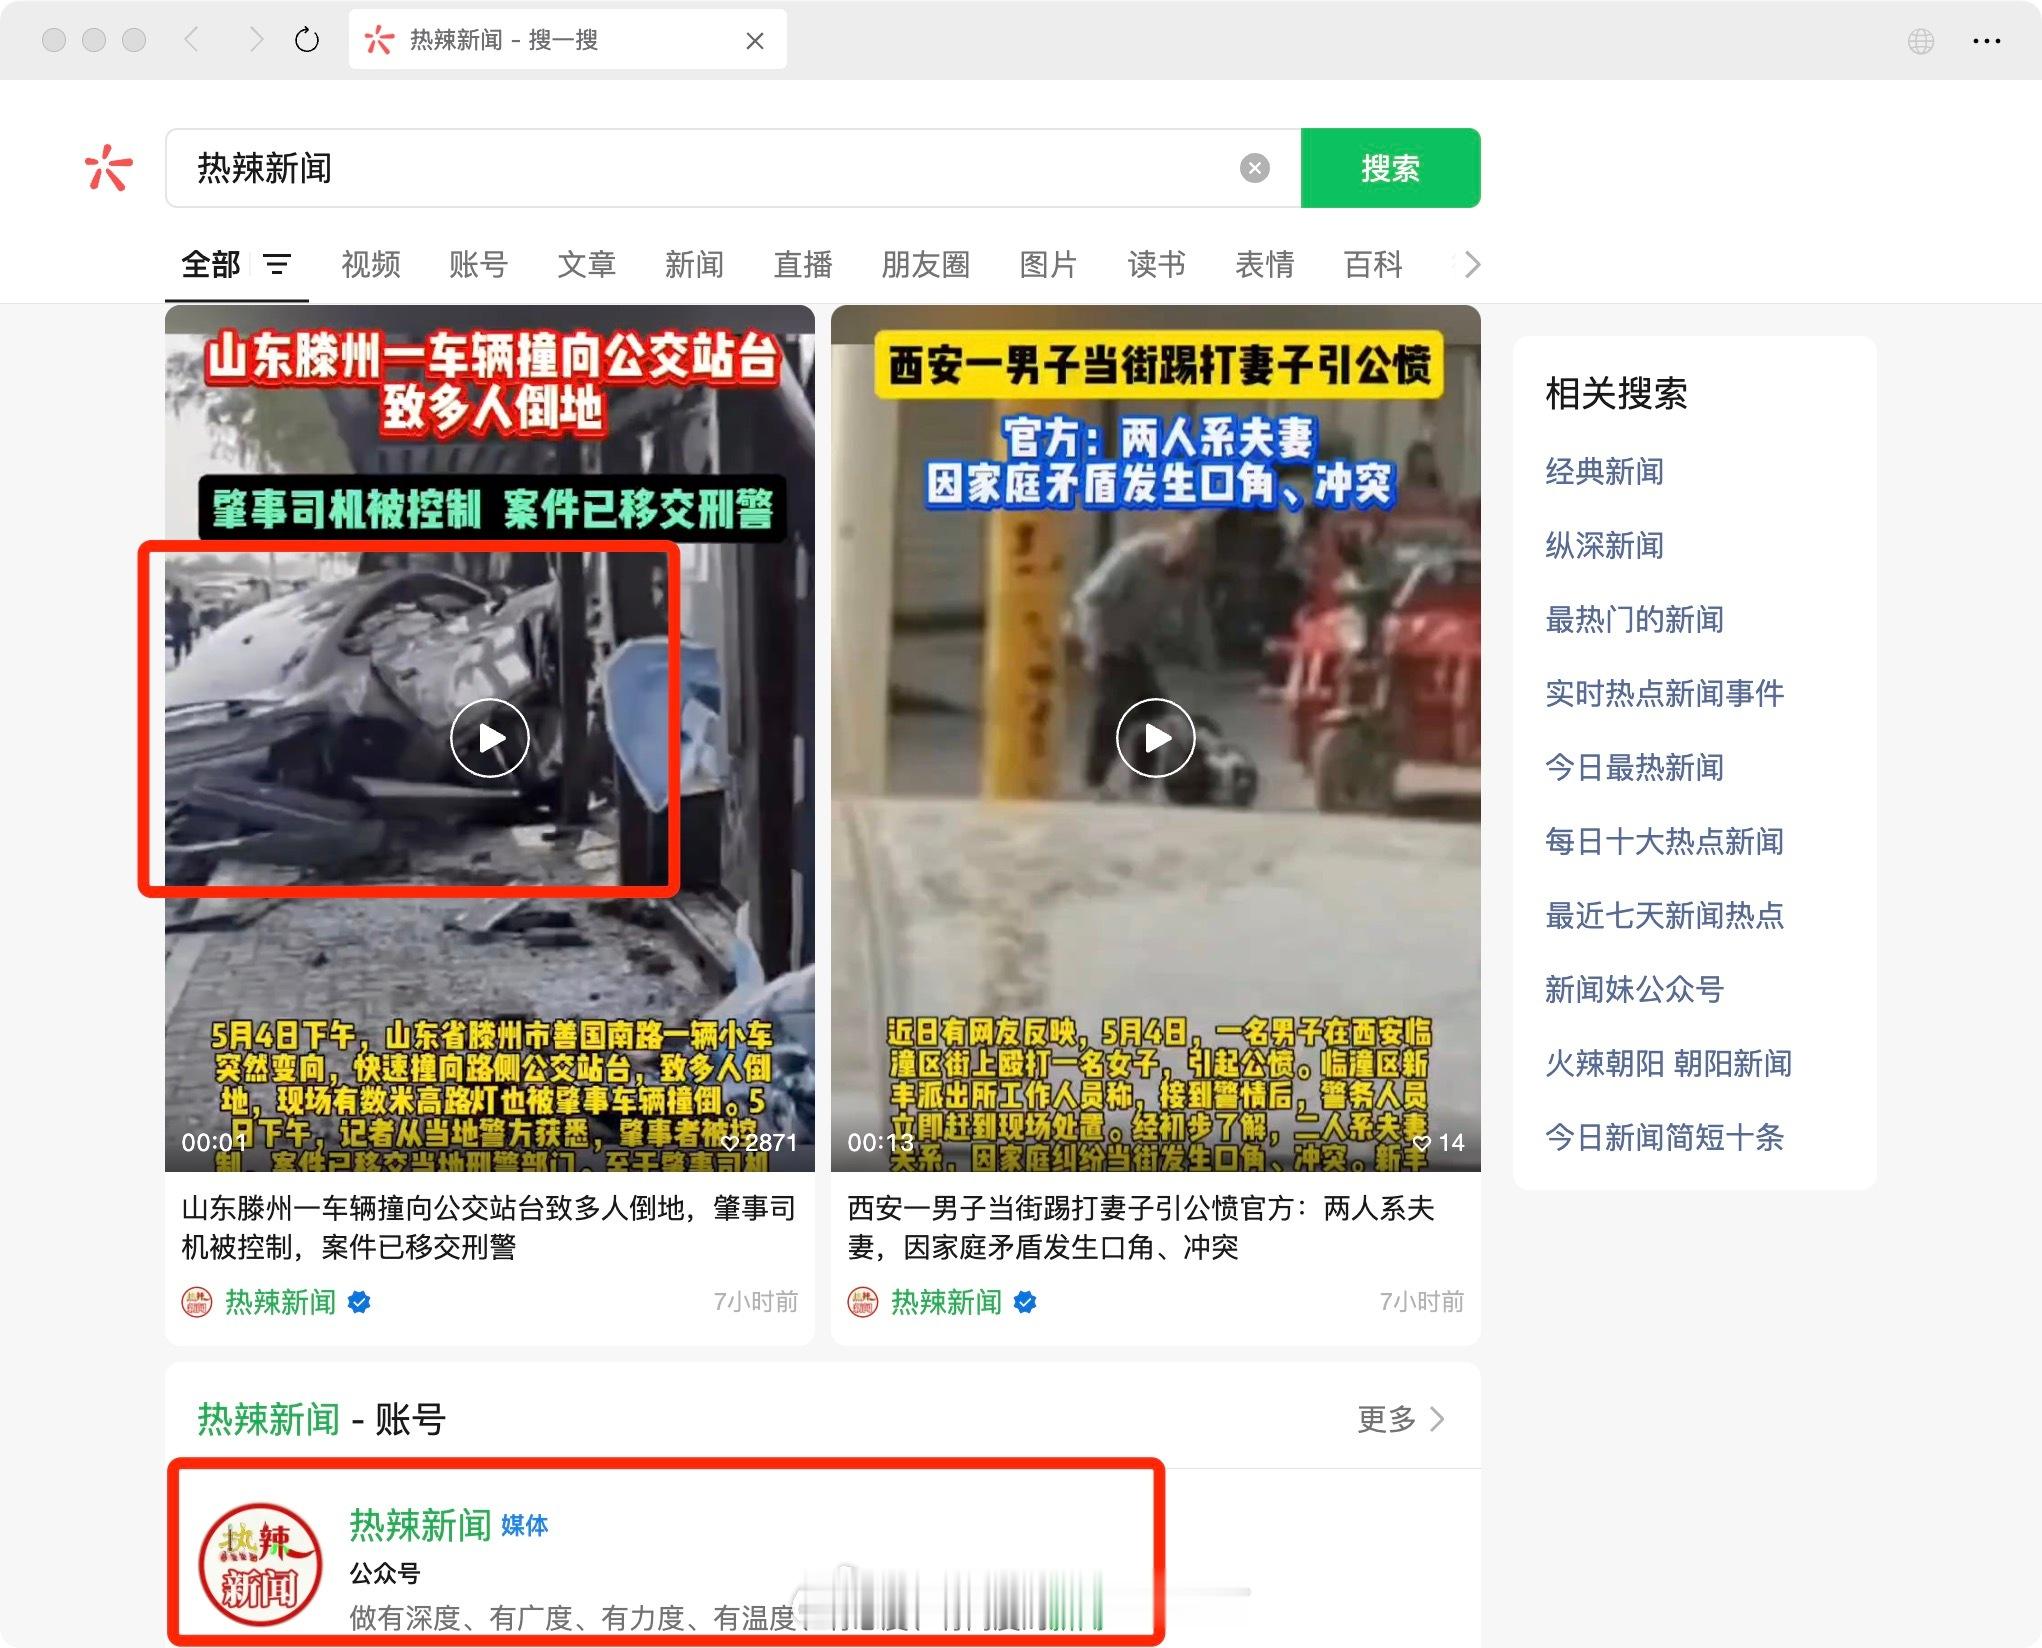The image size is (2042, 1648).
Task: Click verified badge under 山东滕州 video
Action: pos(359,1302)
